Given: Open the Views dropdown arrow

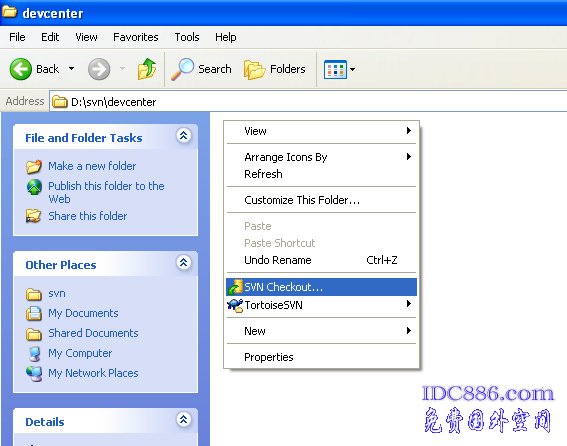Looking at the screenshot, I should pos(353,69).
